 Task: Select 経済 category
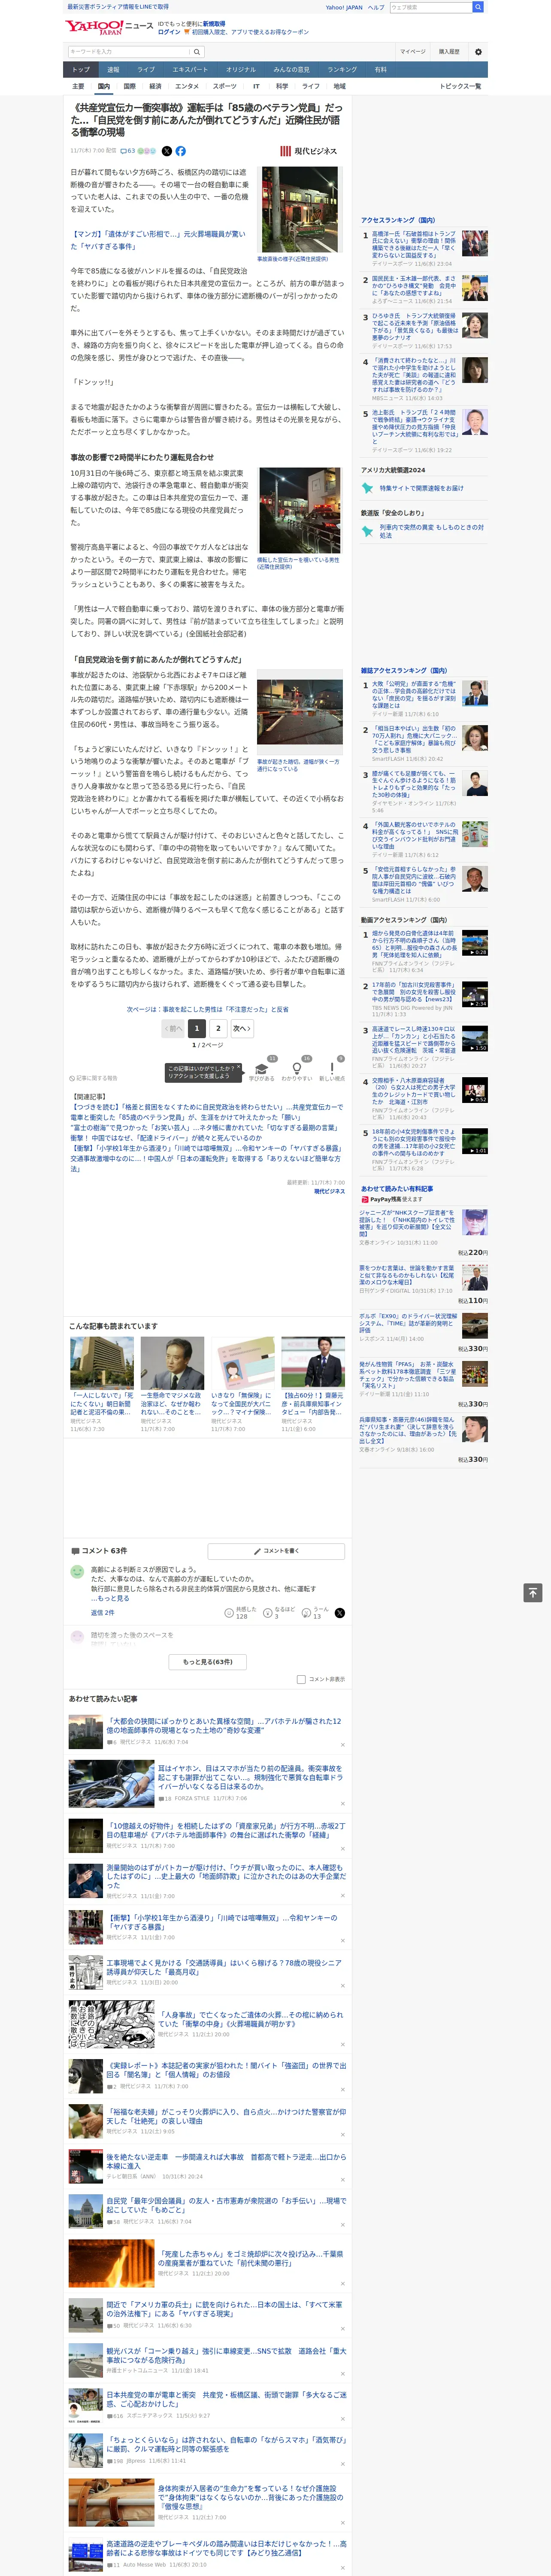(x=155, y=86)
